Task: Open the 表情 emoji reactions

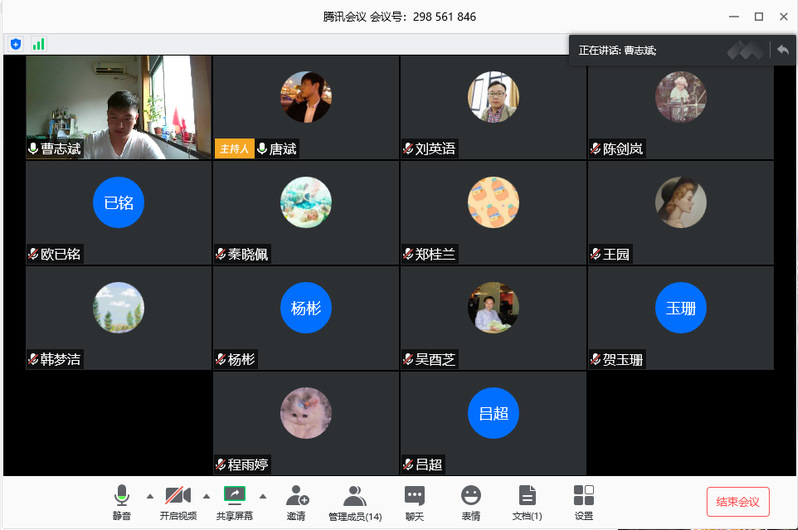Action: click(471, 496)
